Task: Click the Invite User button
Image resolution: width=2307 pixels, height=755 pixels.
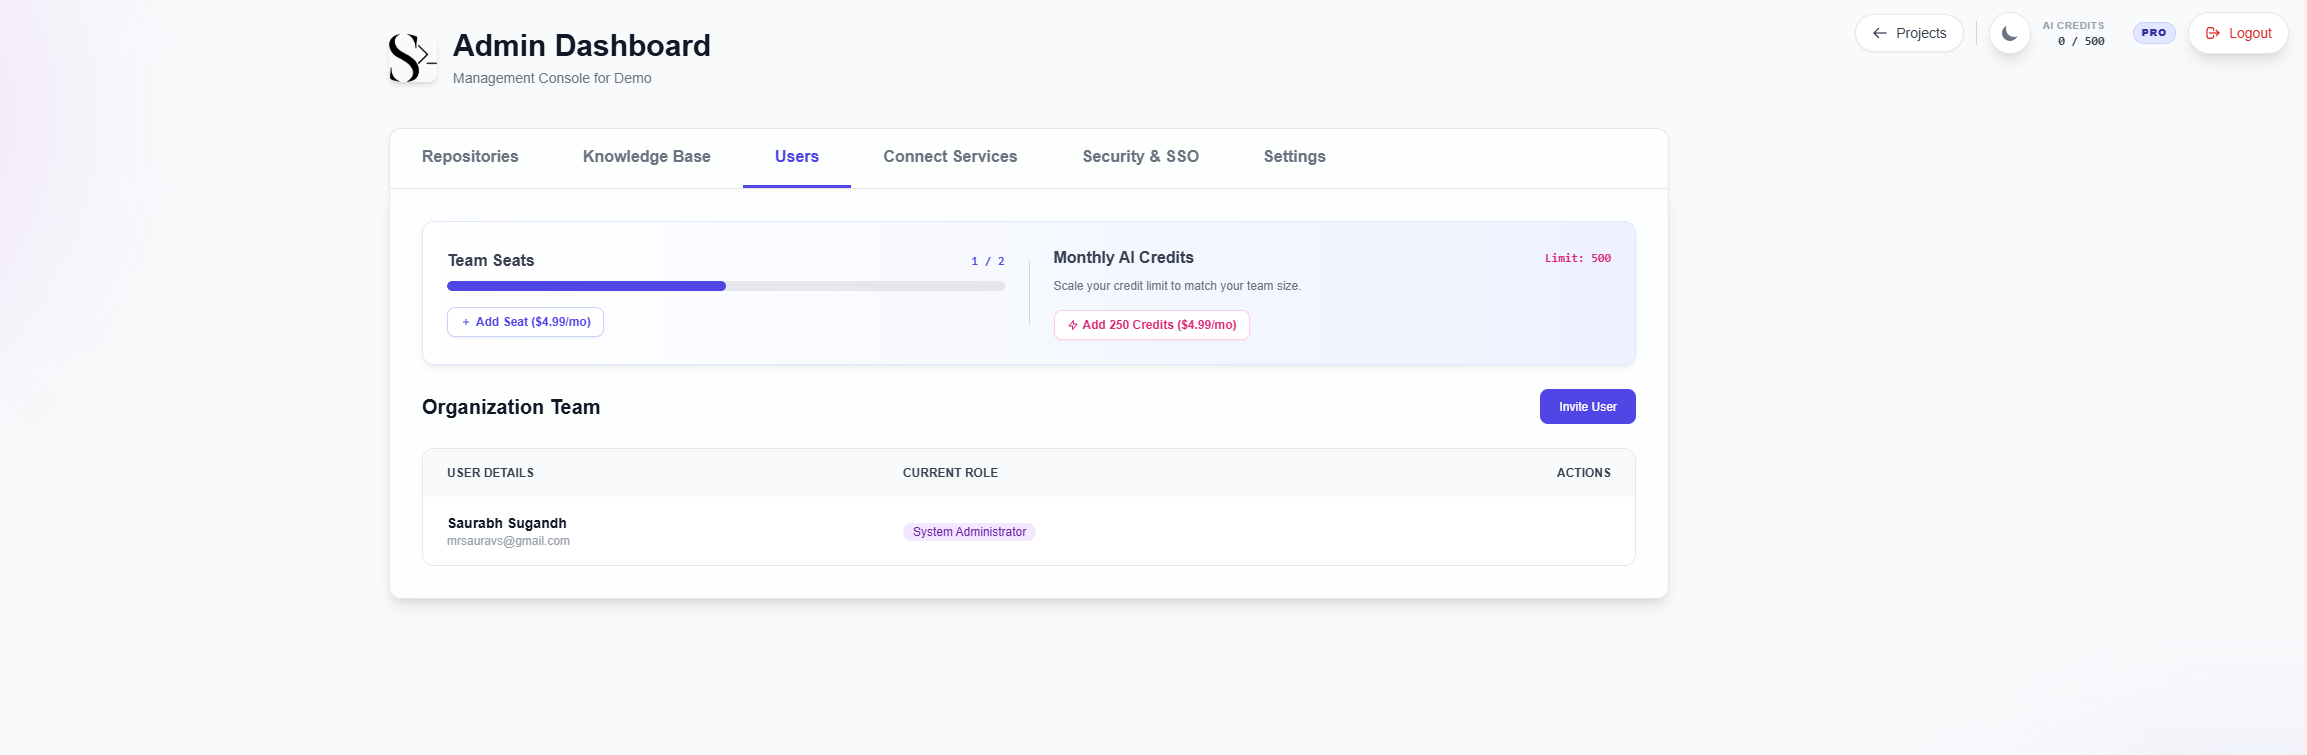Action: click(x=1588, y=407)
